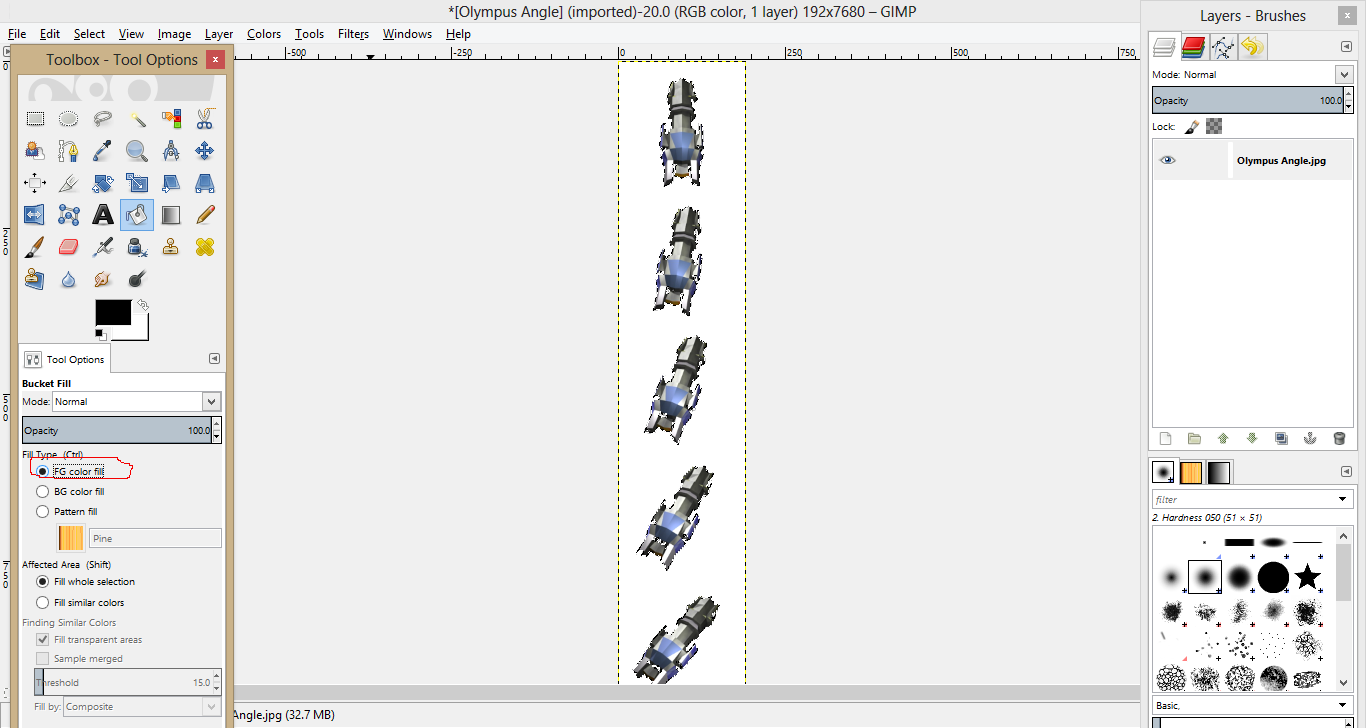Screen dimensions: 1366x728
Task: Toggle Lock pixels brush icon
Action: pyautogui.click(x=1192, y=127)
